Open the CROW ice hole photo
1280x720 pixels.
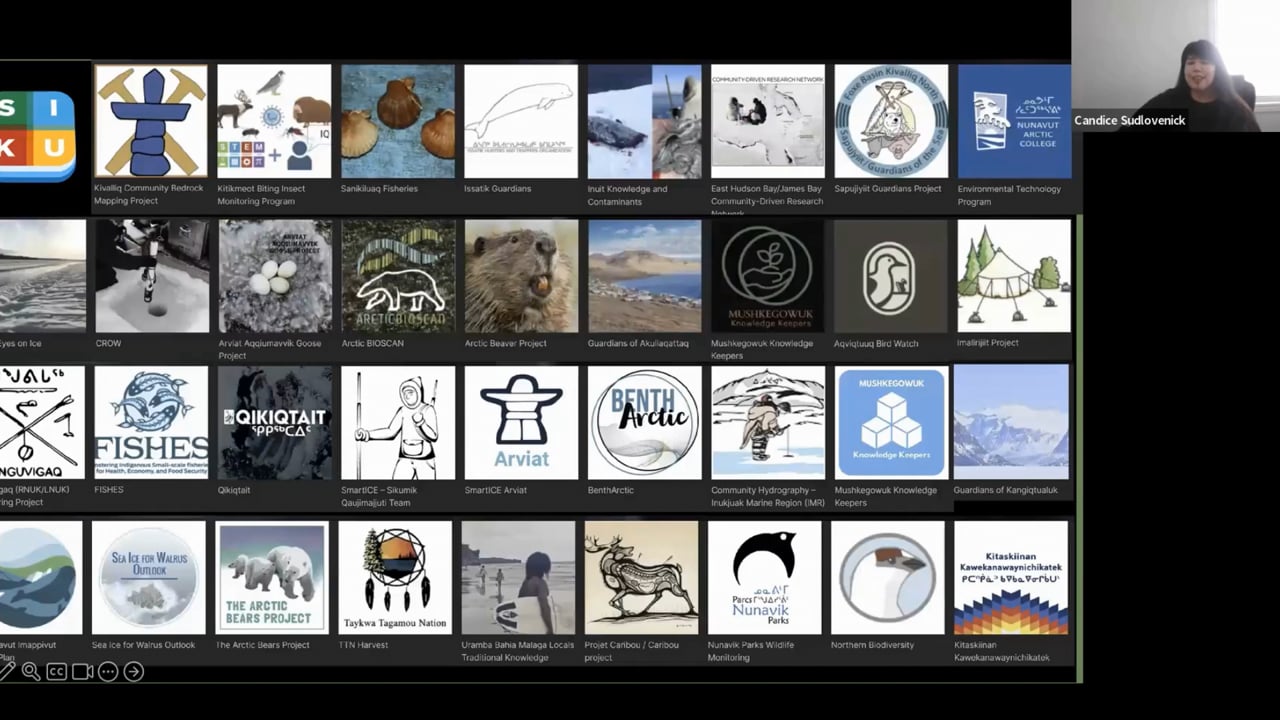click(x=152, y=276)
